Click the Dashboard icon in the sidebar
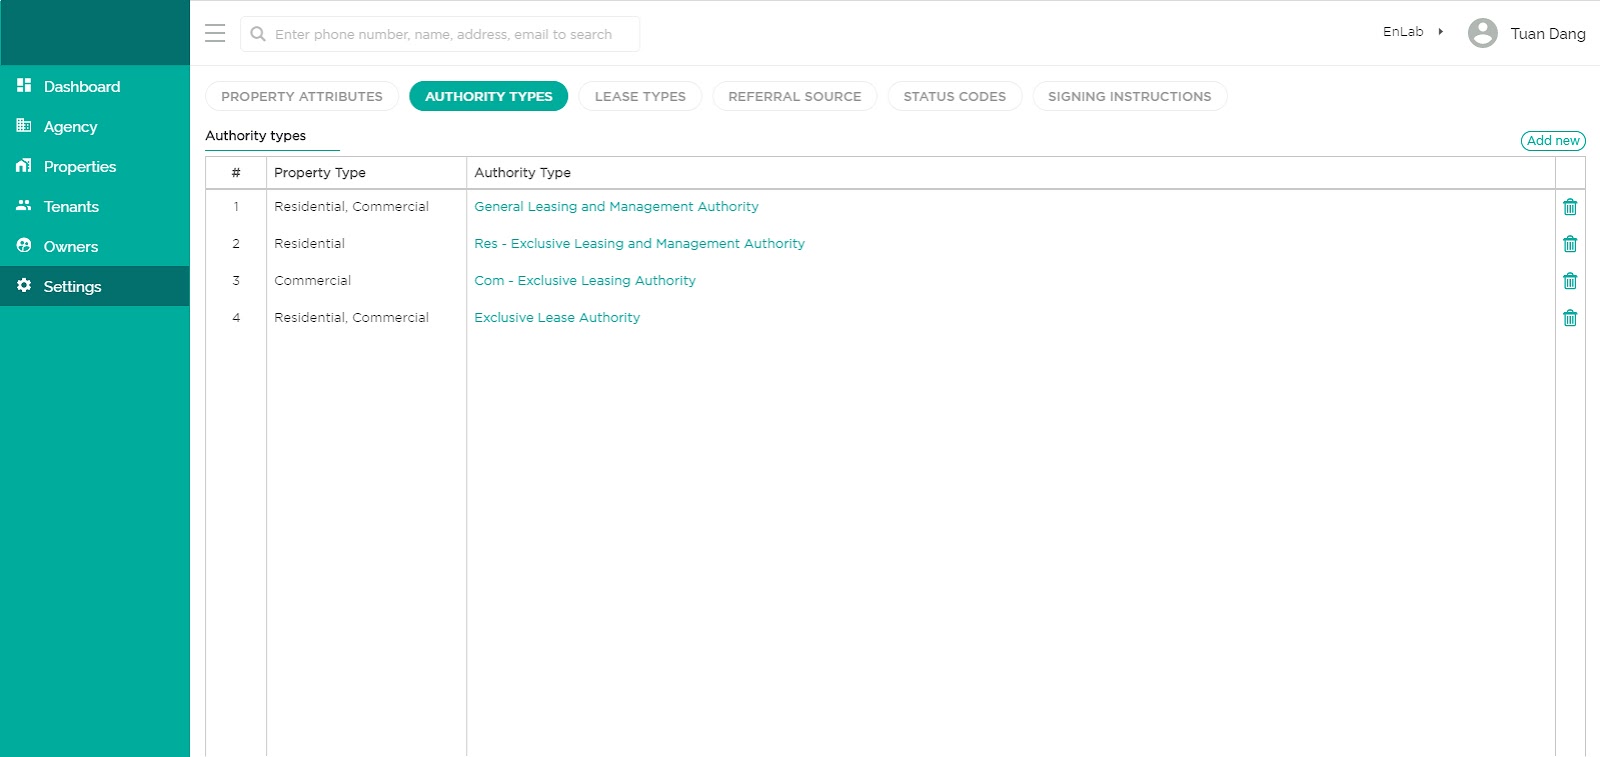The image size is (1600, 757). 24,86
